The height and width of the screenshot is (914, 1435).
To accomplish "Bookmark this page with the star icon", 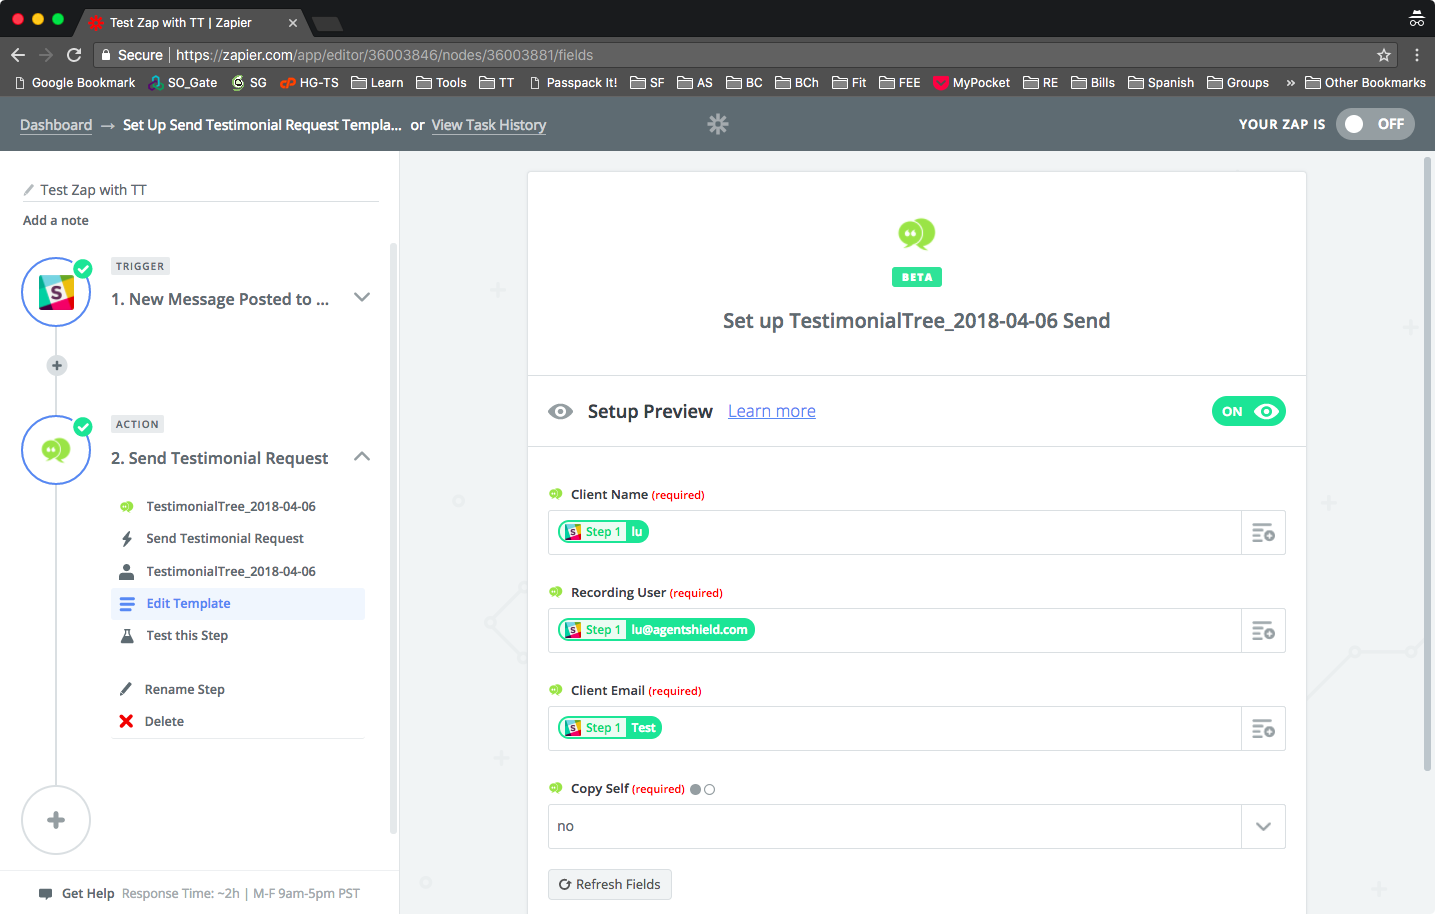I will pyautogui.click(x=1384, y=55).
